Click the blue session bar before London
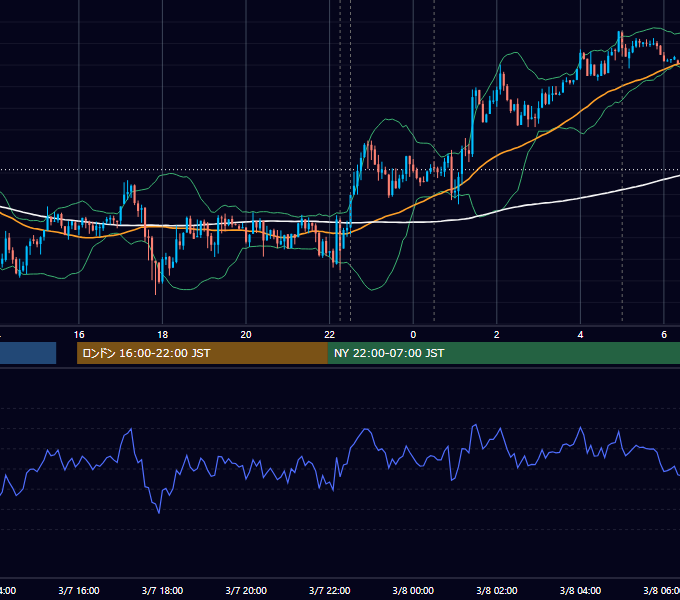The width and height of the screenshot is (680, 600). 28,353
